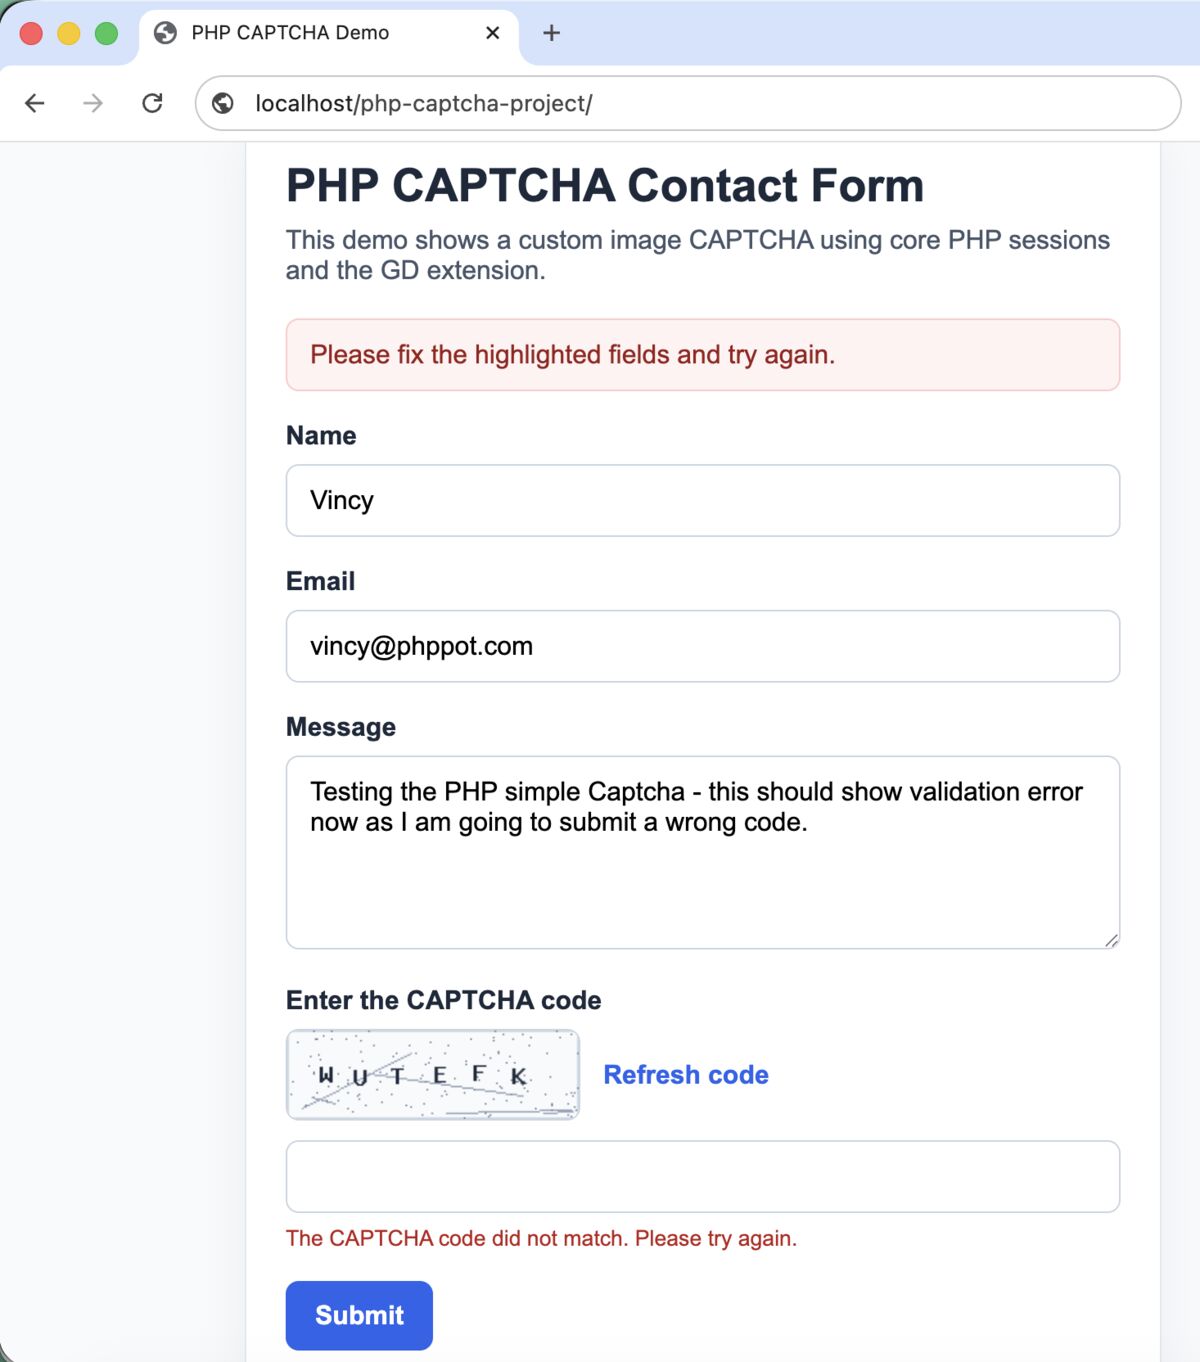This screenshot has height=1362, width=1200.
Task: Click the Refresh code link
Action: coord(686,1075)
